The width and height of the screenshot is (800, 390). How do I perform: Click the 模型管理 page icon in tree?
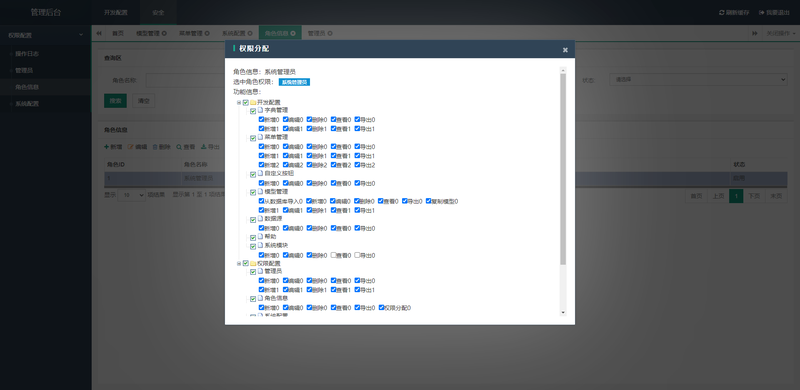(260, 191)
